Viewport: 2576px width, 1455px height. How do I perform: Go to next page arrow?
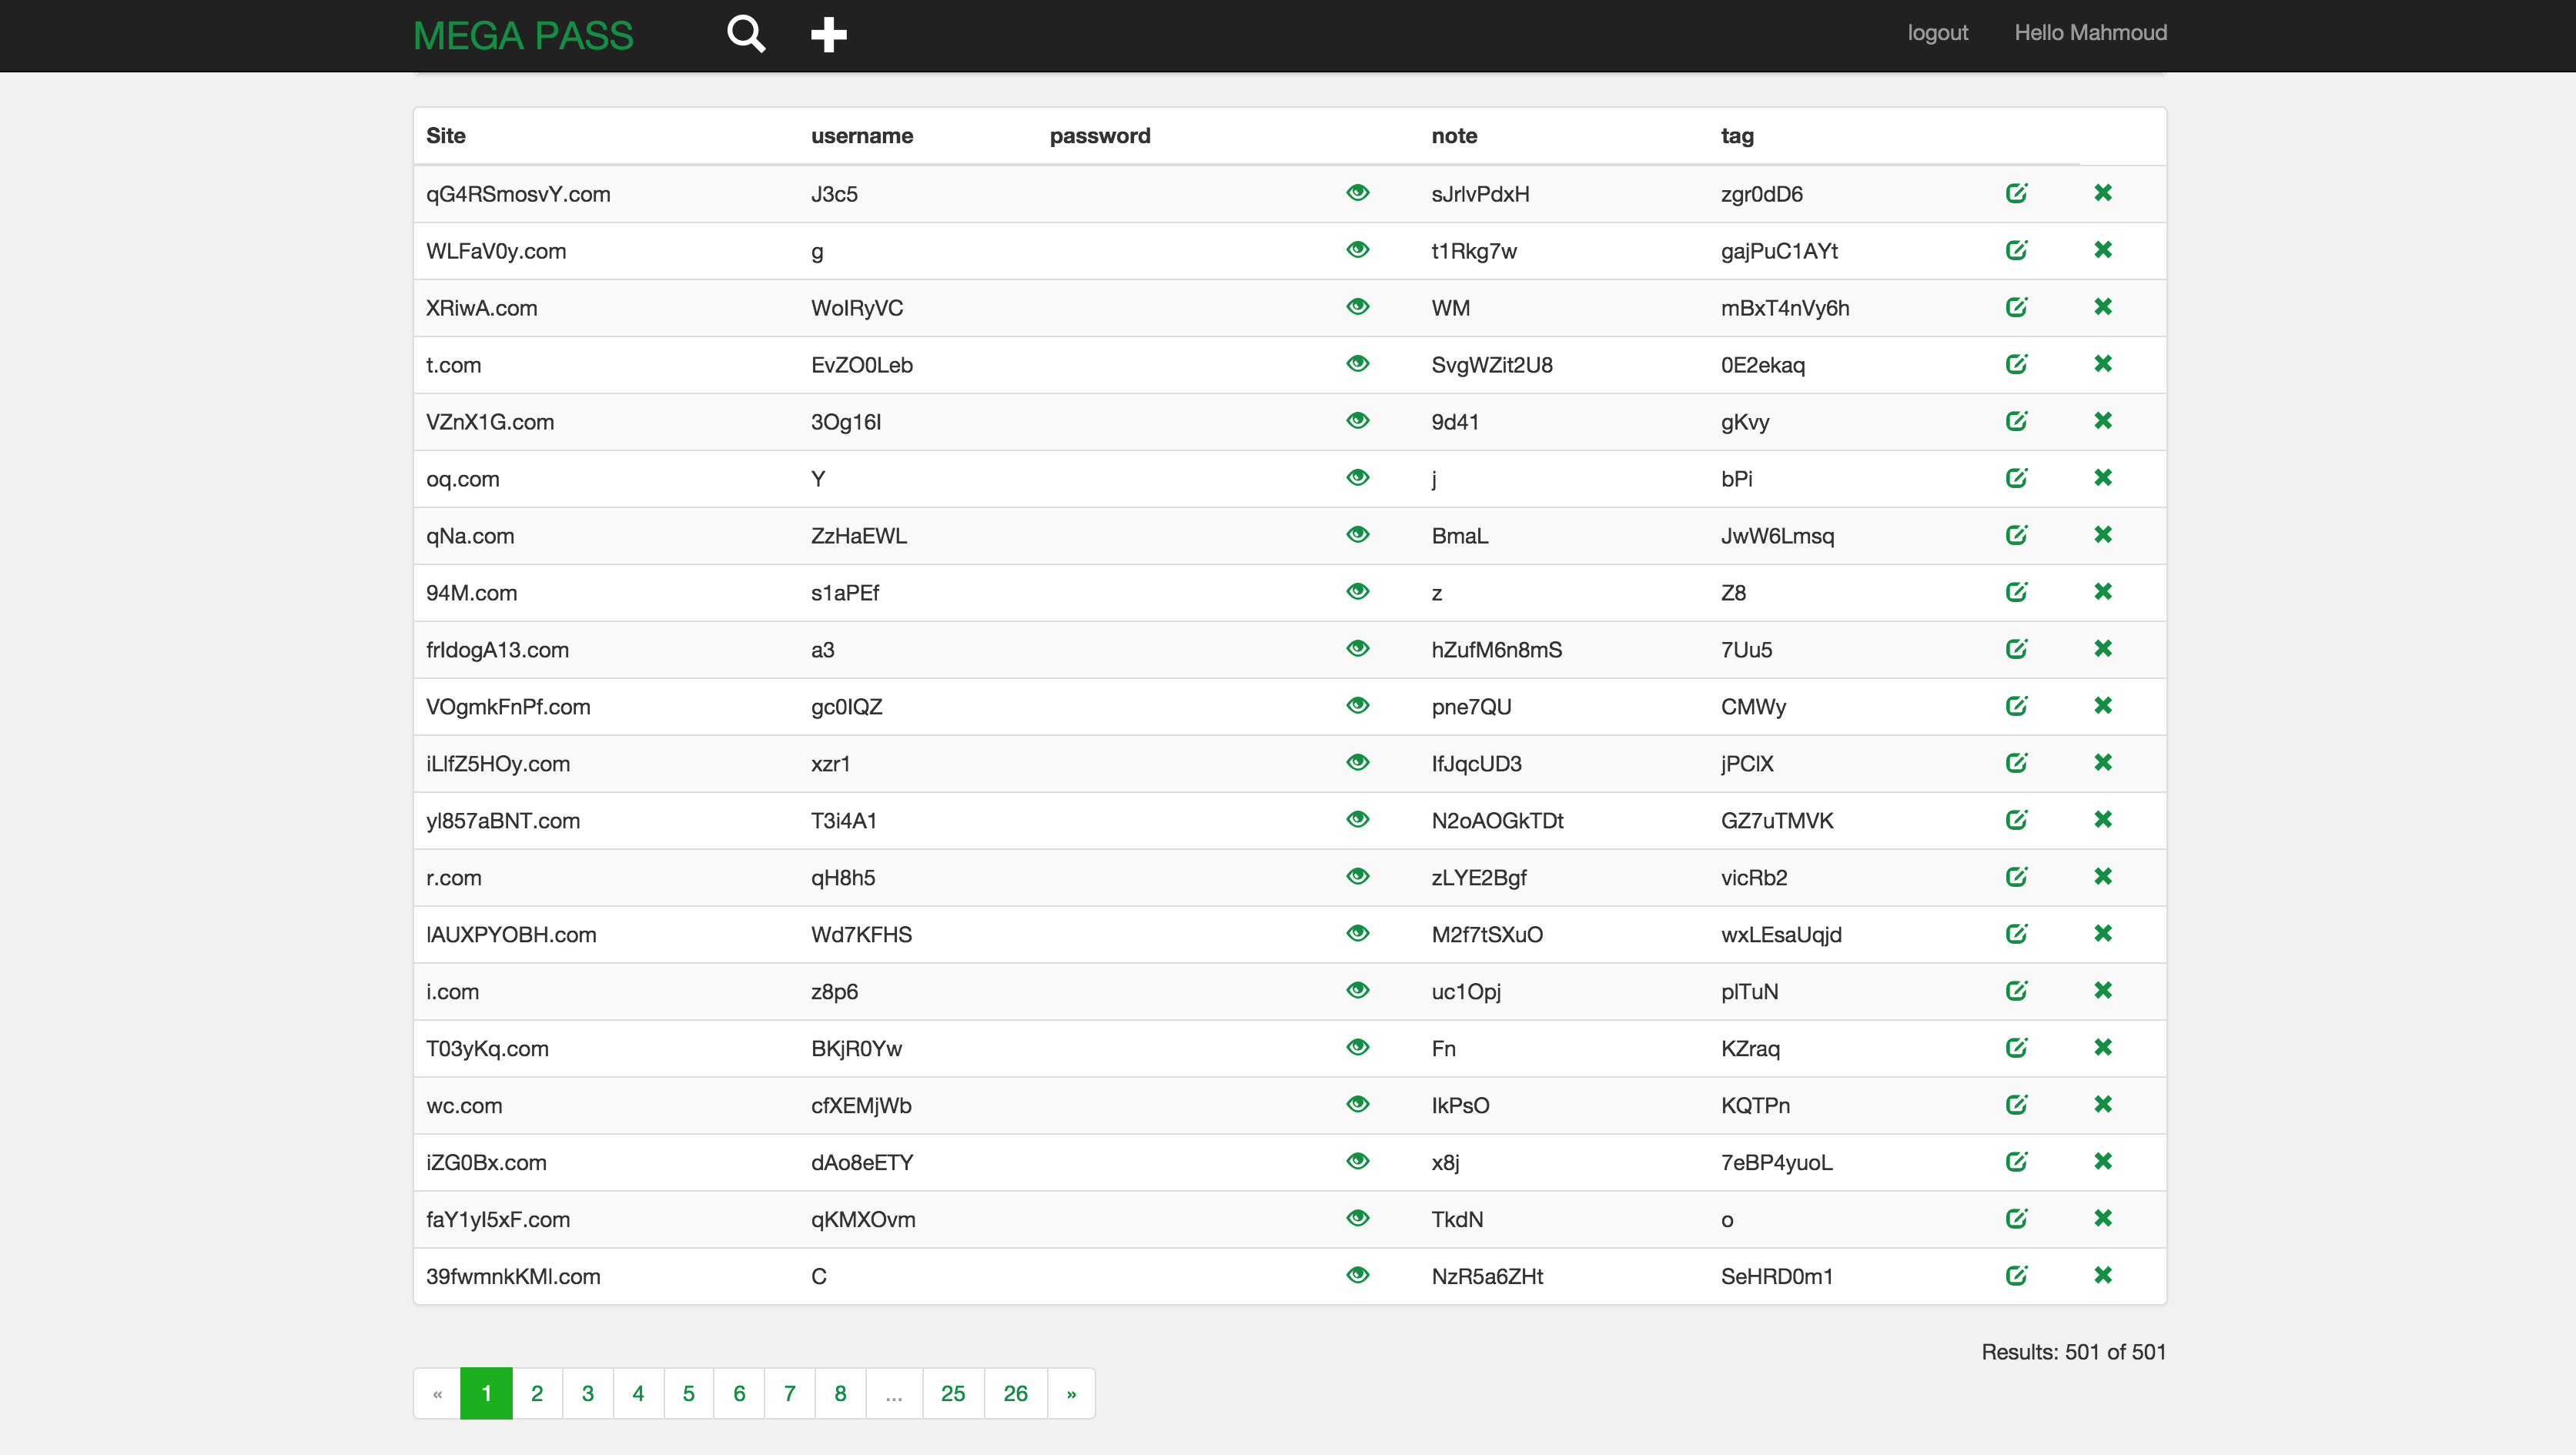[1071, 1394]
